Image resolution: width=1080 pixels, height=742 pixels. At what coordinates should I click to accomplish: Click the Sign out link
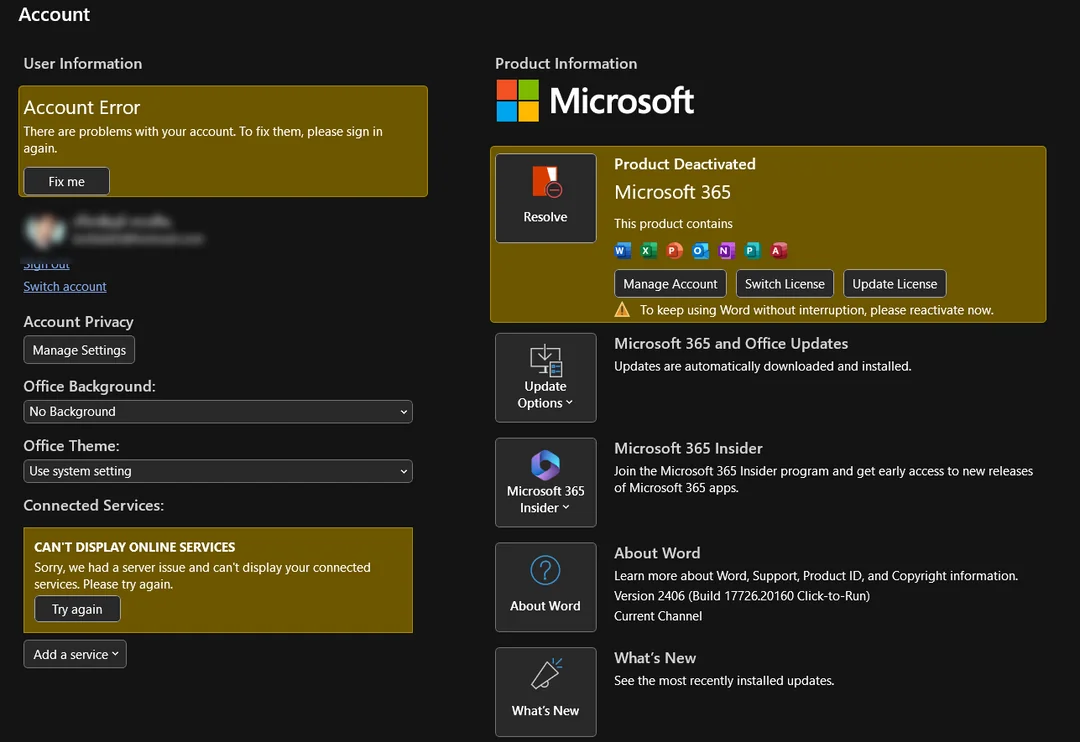pos(46,265)
